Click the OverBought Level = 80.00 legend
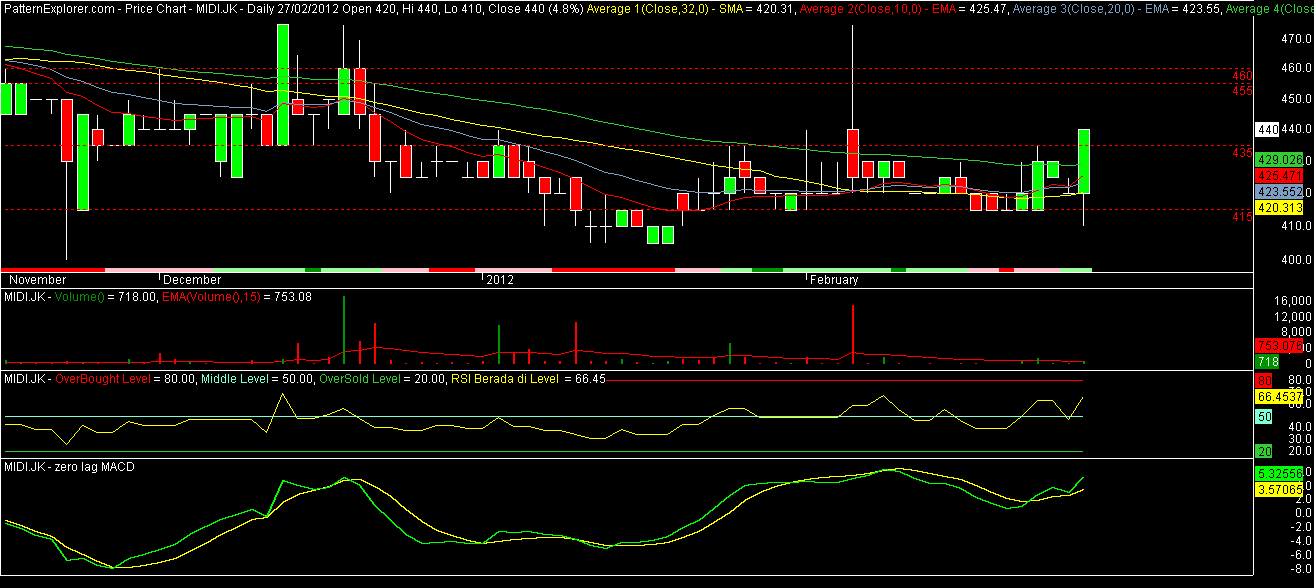This screenshot has height=588, width=1314. click(126, 379)
